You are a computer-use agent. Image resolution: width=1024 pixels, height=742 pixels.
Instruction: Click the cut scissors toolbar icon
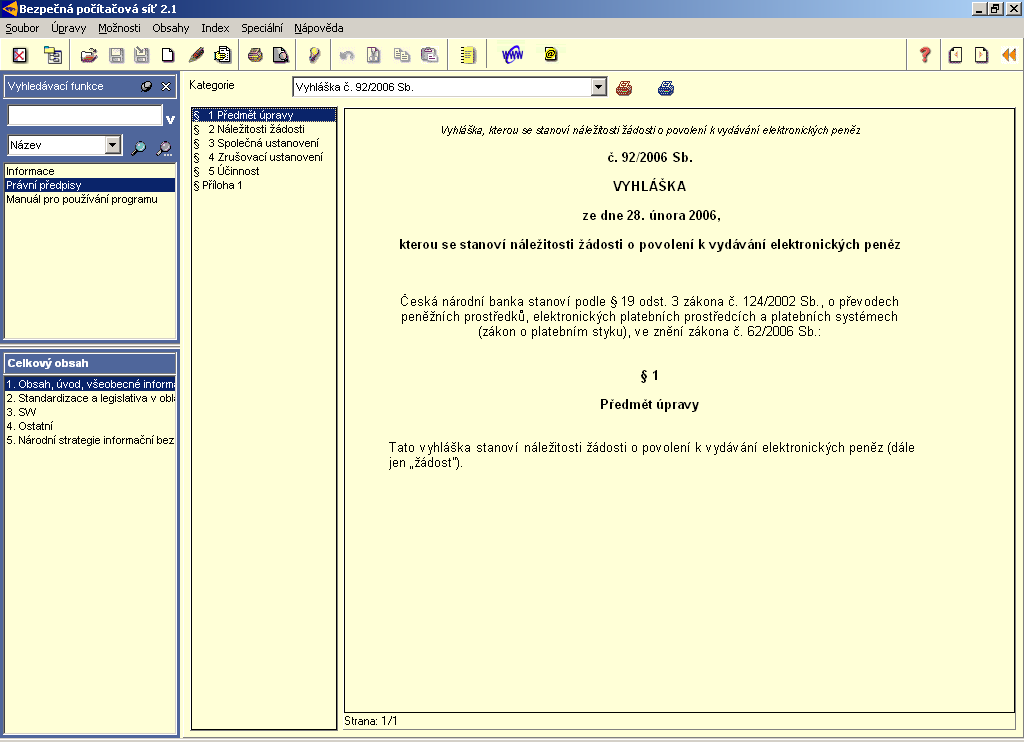374,56
